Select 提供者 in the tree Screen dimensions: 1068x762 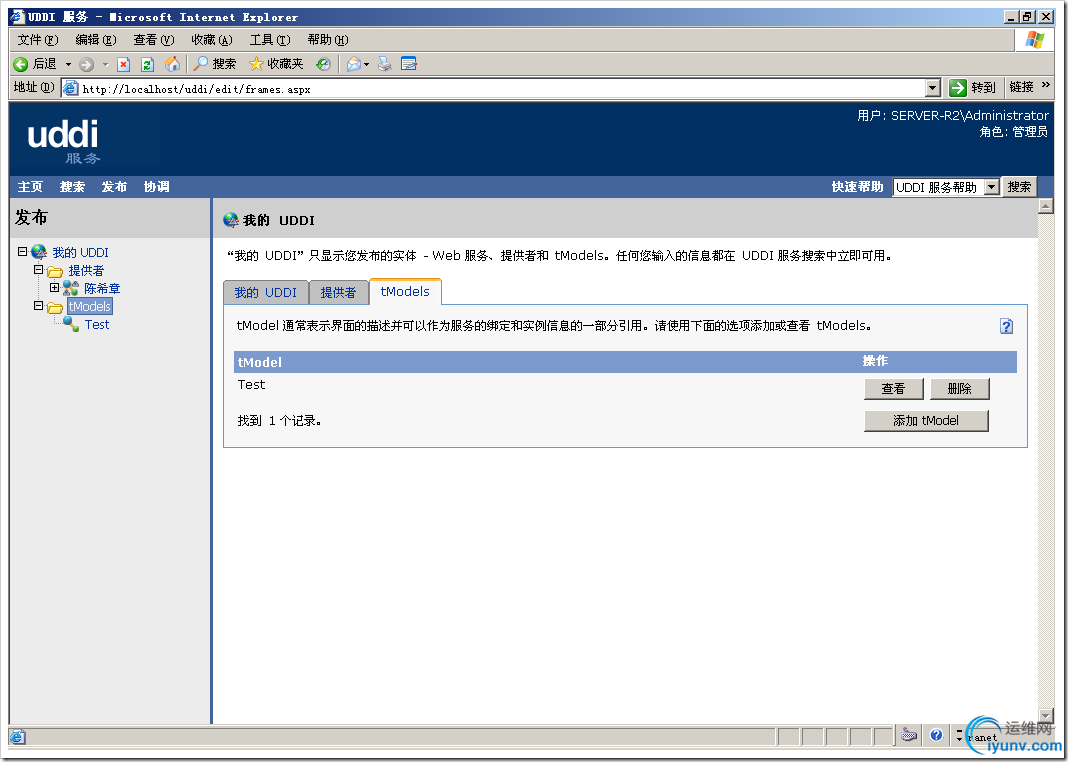pyautogui.click(x=87, y=271)
